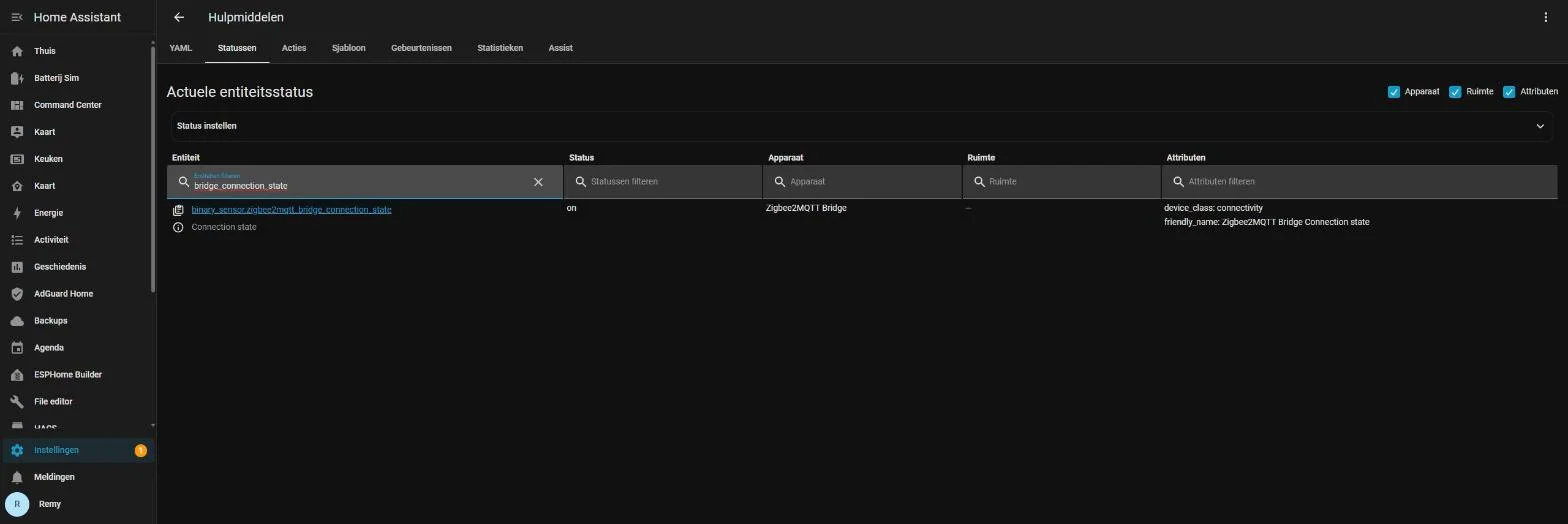Show entity info icon for Connection state
The image size is (1568, 524).
click(x=178, y=227)
